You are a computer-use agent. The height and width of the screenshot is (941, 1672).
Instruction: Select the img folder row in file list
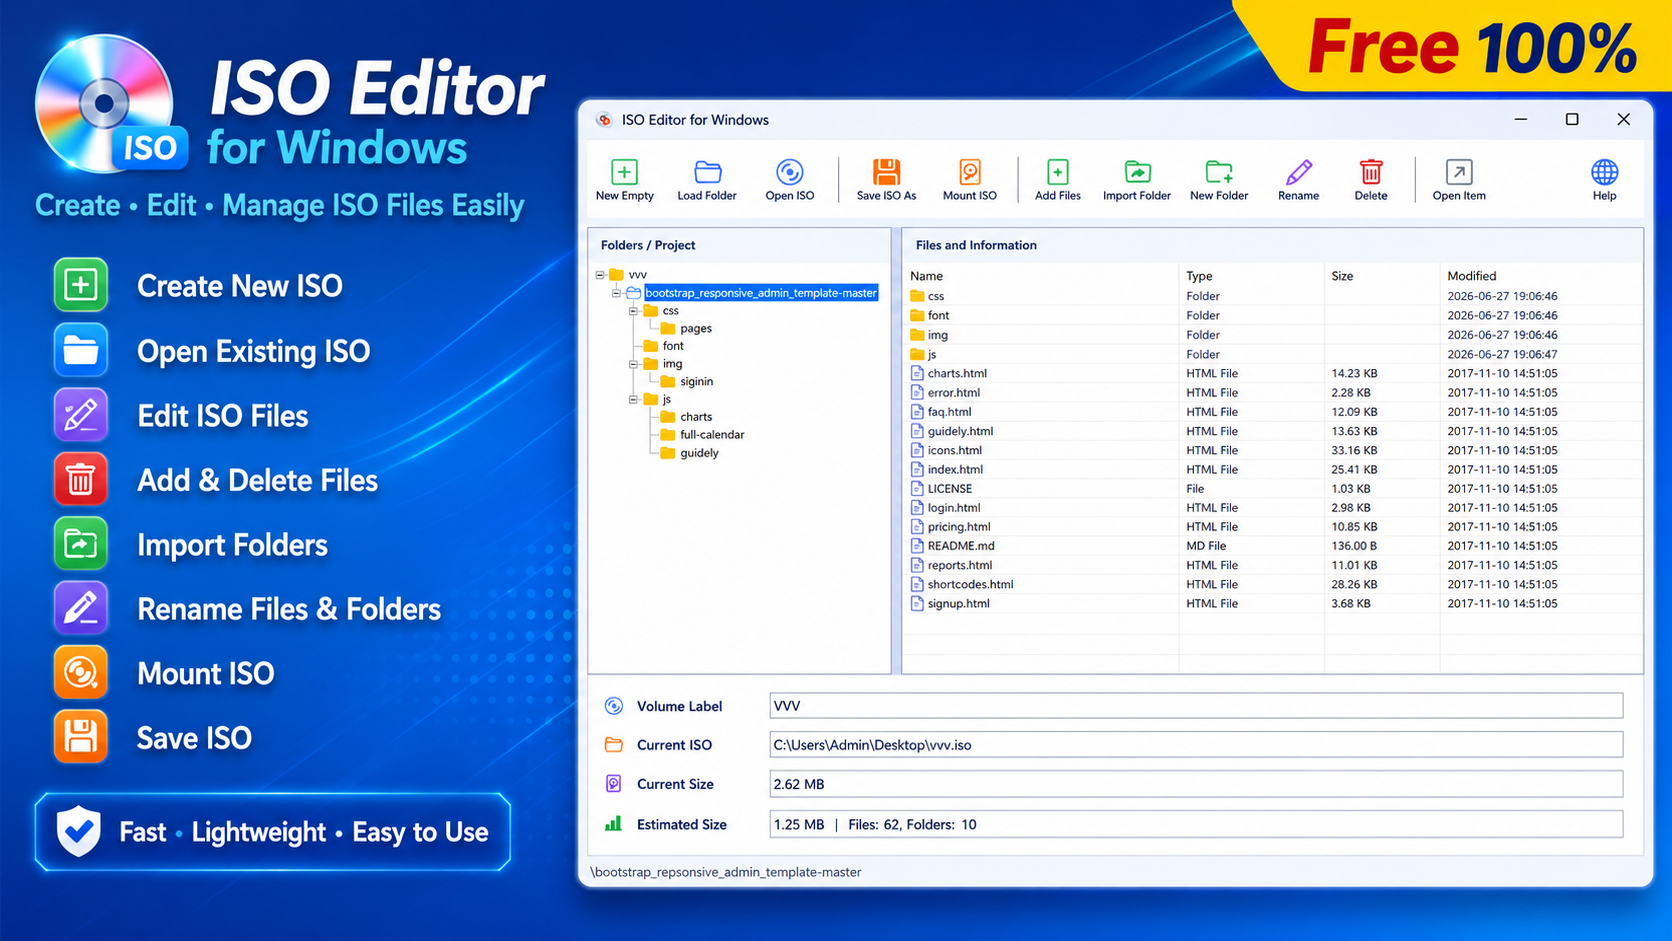coord(1272,335)
